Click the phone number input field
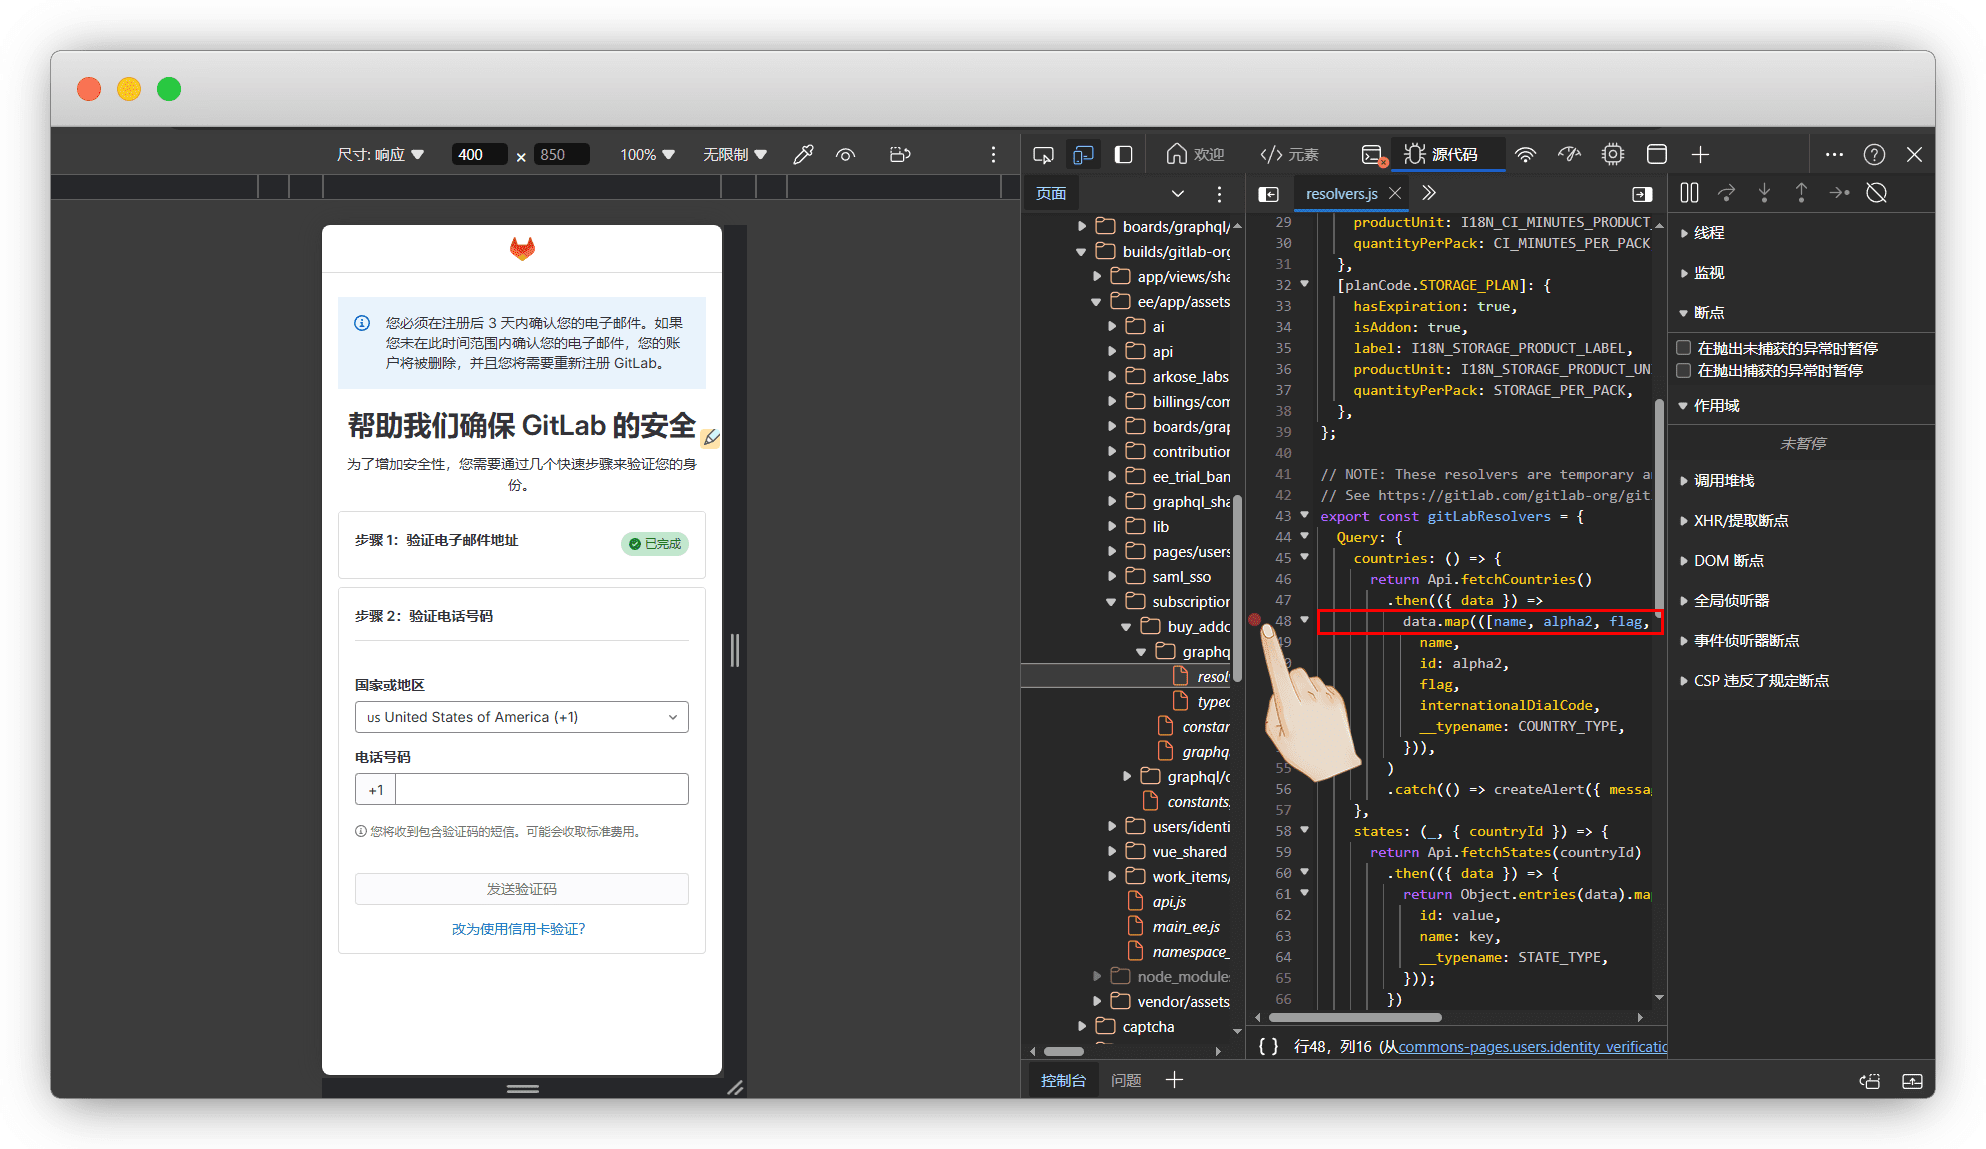The width and height of the screenshot is (1986, 1149). pyautogui.click(x=541, y=789)
